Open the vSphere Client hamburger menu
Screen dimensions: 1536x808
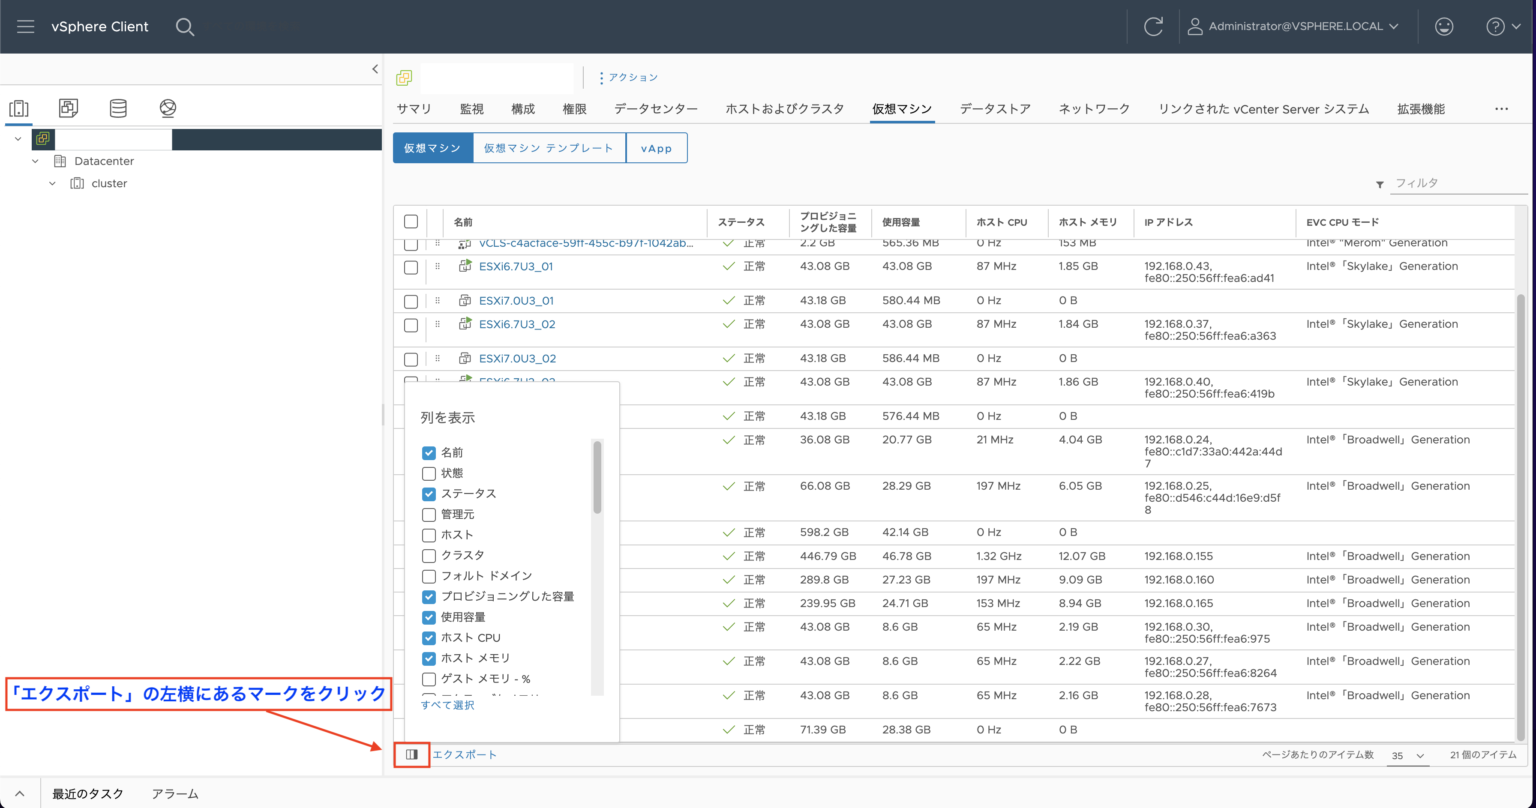[x=25, y=26]
